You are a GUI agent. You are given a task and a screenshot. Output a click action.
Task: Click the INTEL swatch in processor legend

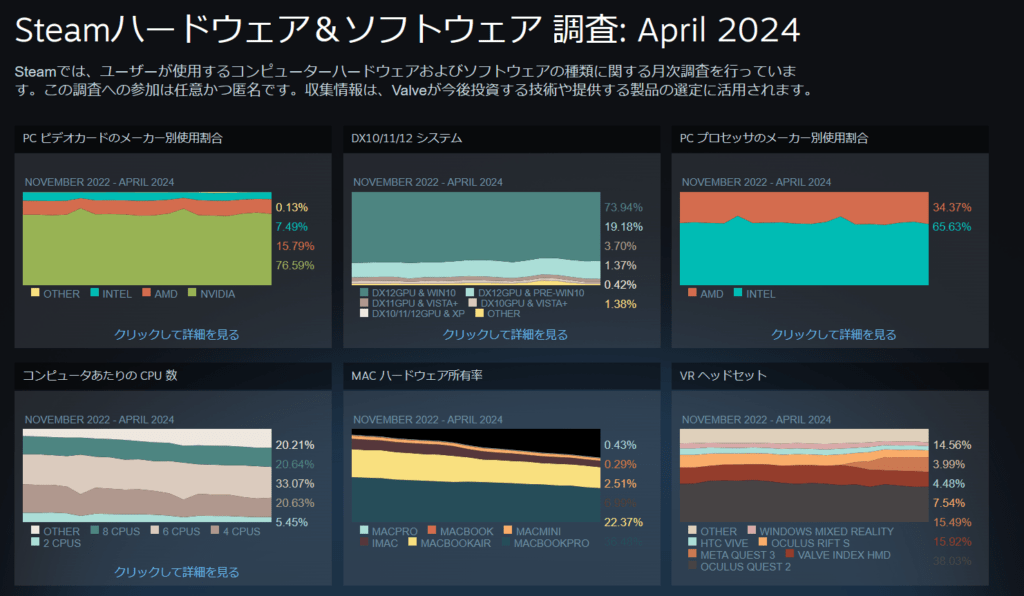[738, 292]
